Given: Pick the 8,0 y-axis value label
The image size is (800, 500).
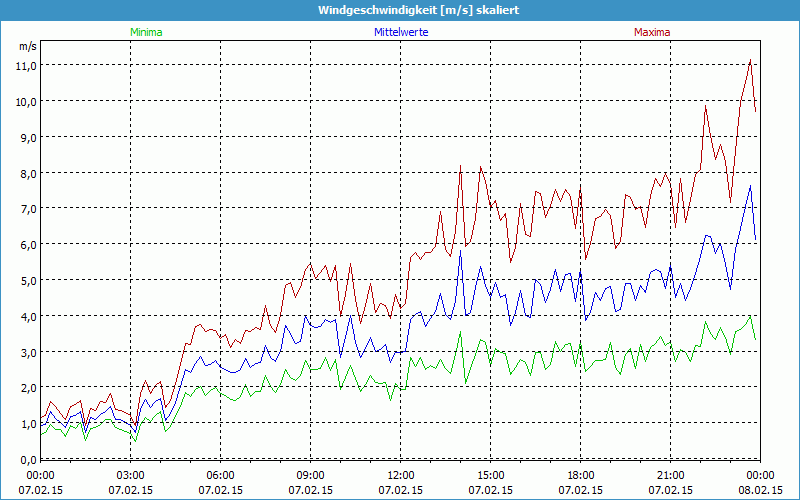Looking at the screenshot, I should click(x=25, y=173).
